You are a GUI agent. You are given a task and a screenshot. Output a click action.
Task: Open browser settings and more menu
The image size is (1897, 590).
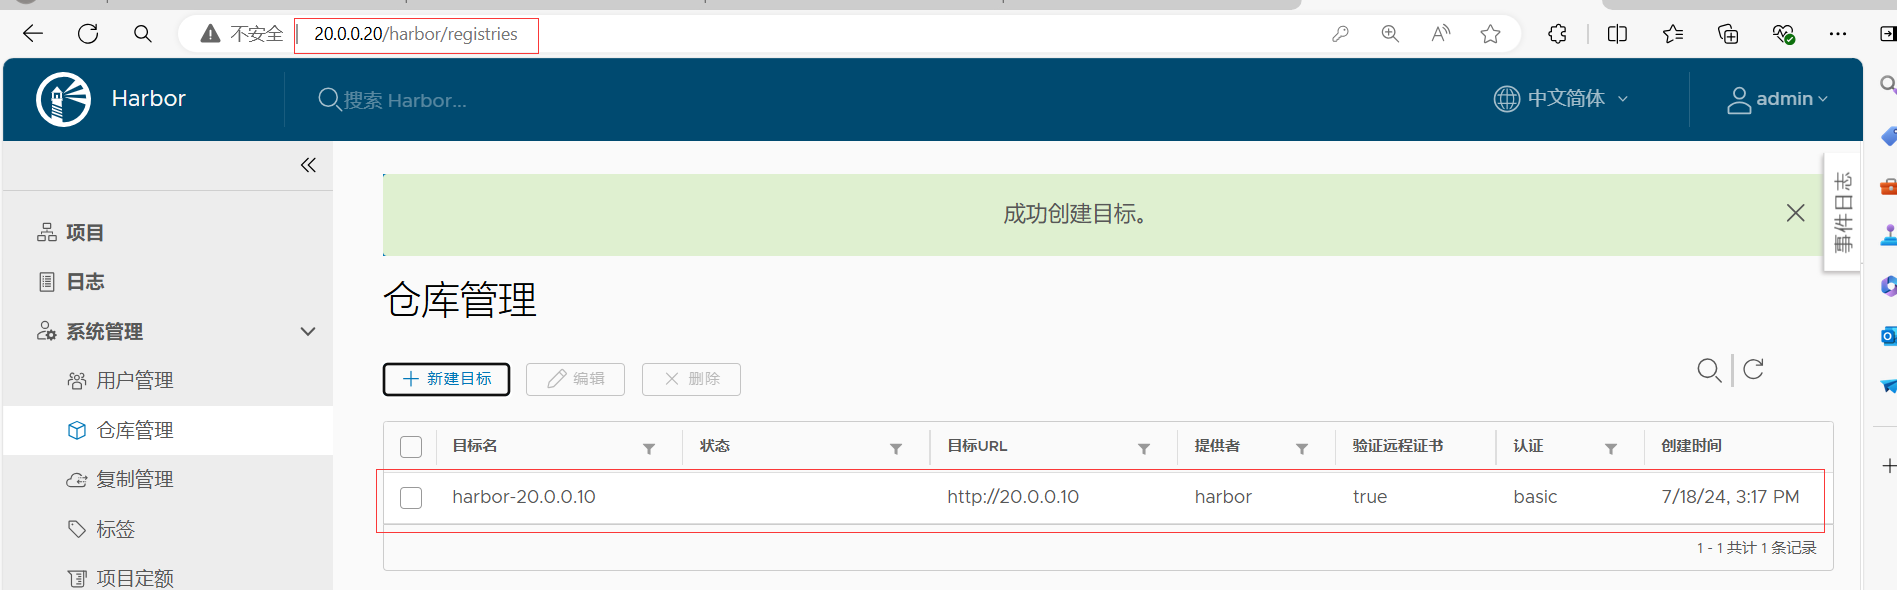1838,34
